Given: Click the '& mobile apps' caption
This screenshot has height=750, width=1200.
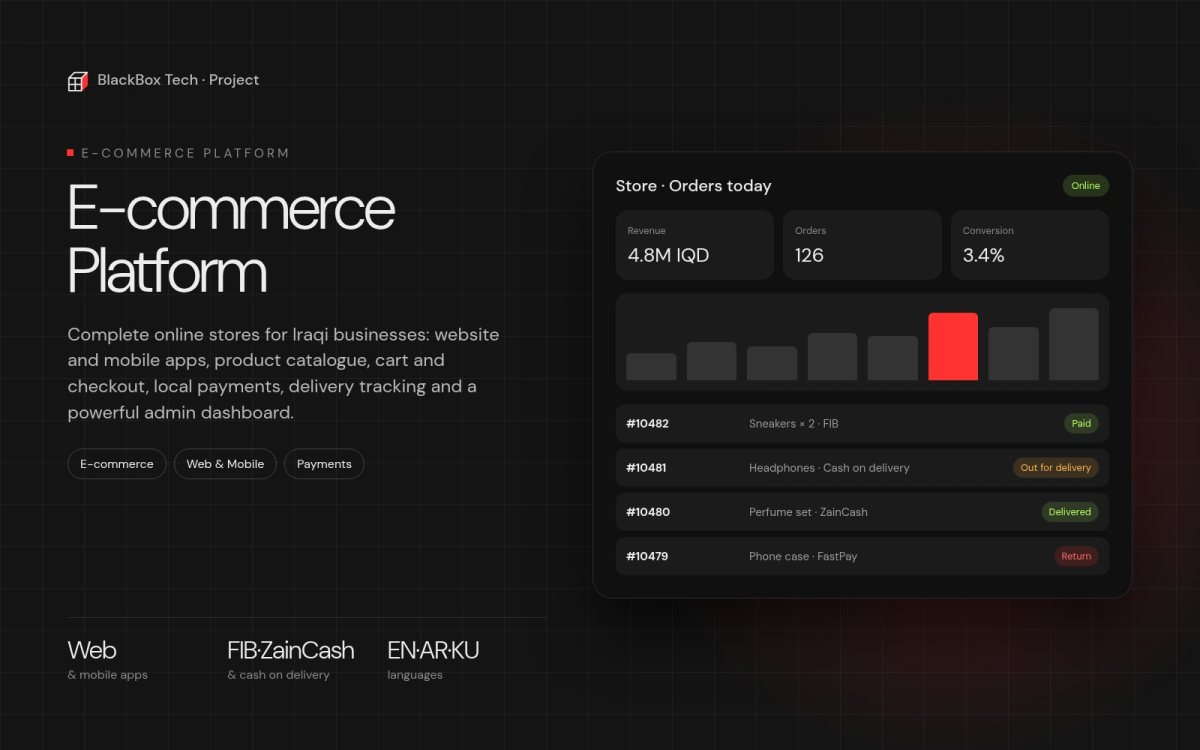Looking at the screenshot, I should coord(107,675).
